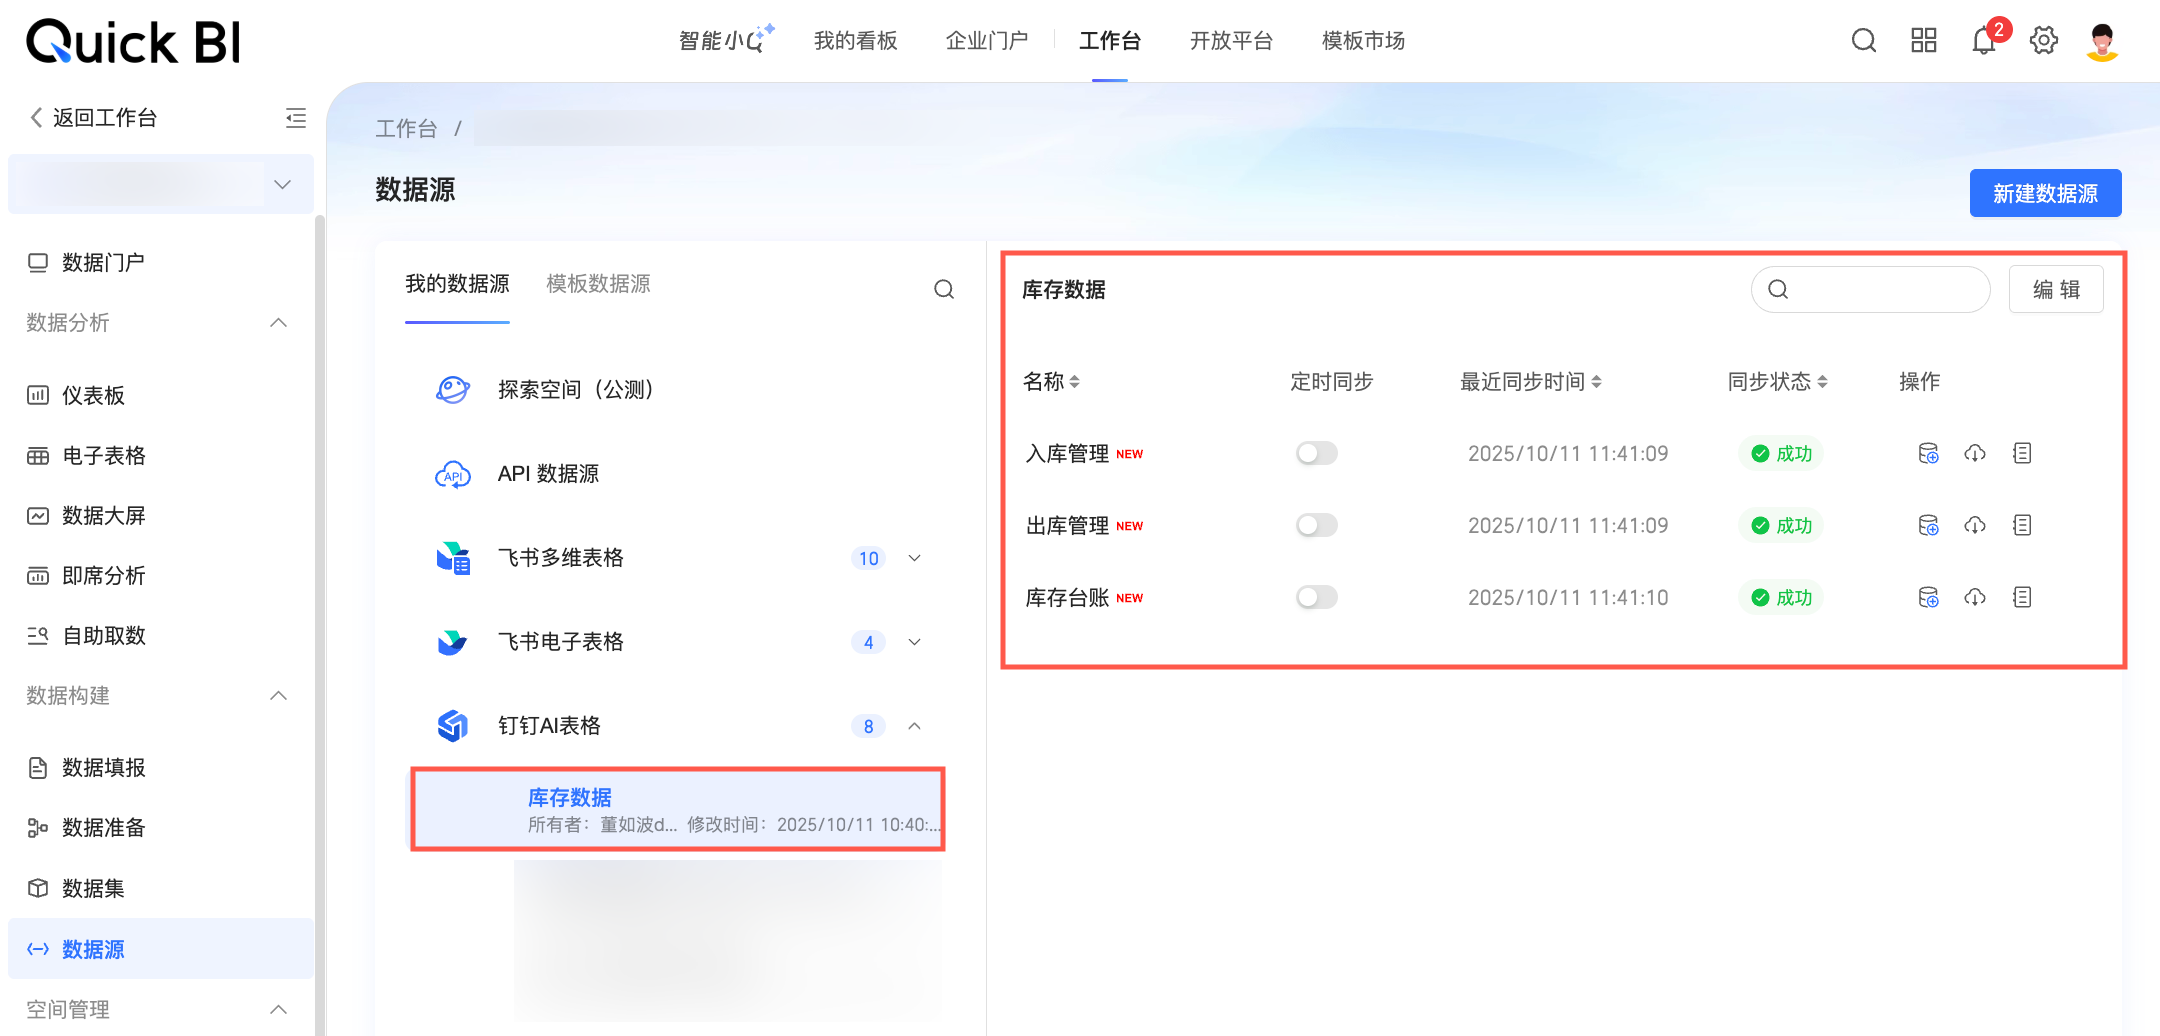Sync 出库管理 table via cloud icon
The height and width of the screenshot is (1036, 2160).
click(1975, 525)
